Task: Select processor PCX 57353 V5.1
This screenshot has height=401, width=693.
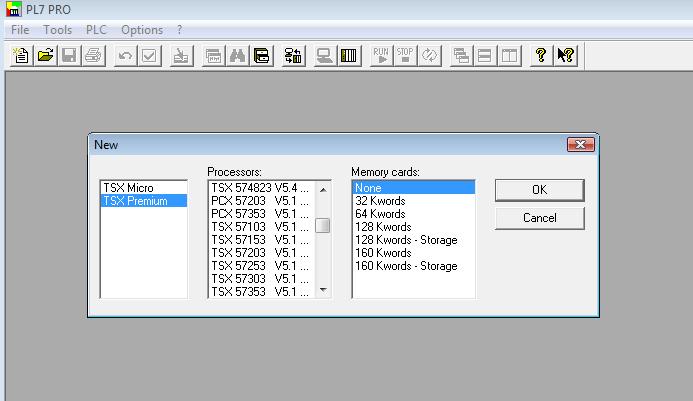Action: tap(262, 214)
